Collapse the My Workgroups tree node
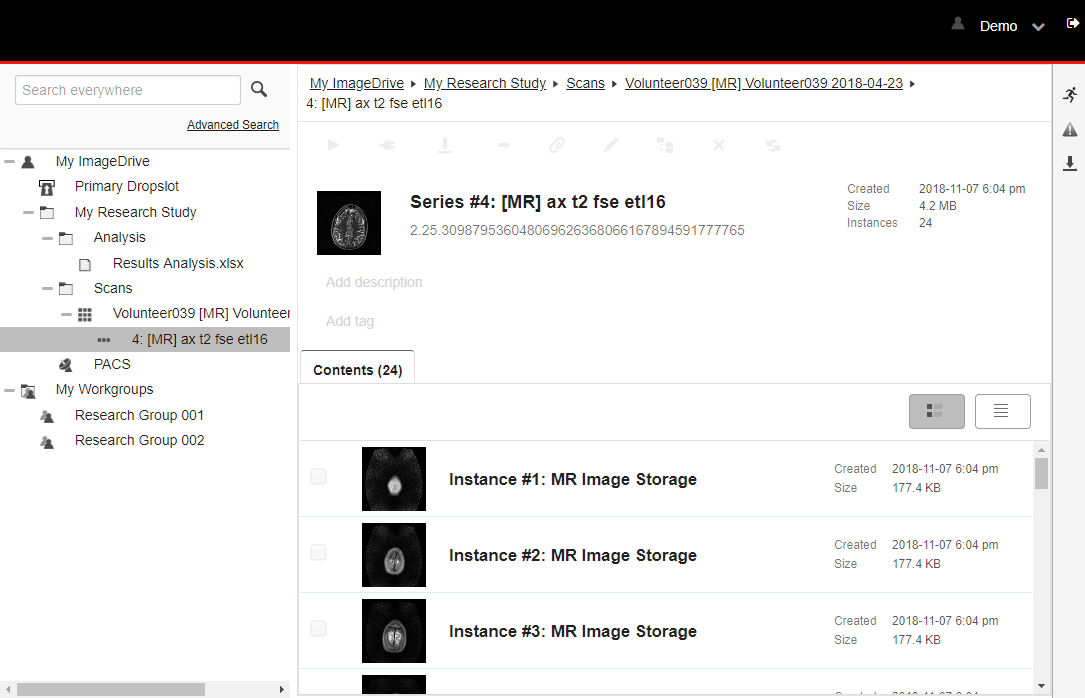 9,390
